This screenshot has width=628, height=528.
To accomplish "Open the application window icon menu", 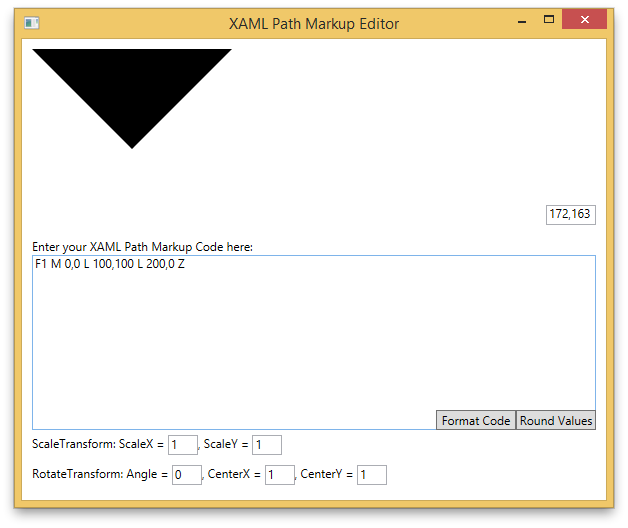I will point(31,23).
